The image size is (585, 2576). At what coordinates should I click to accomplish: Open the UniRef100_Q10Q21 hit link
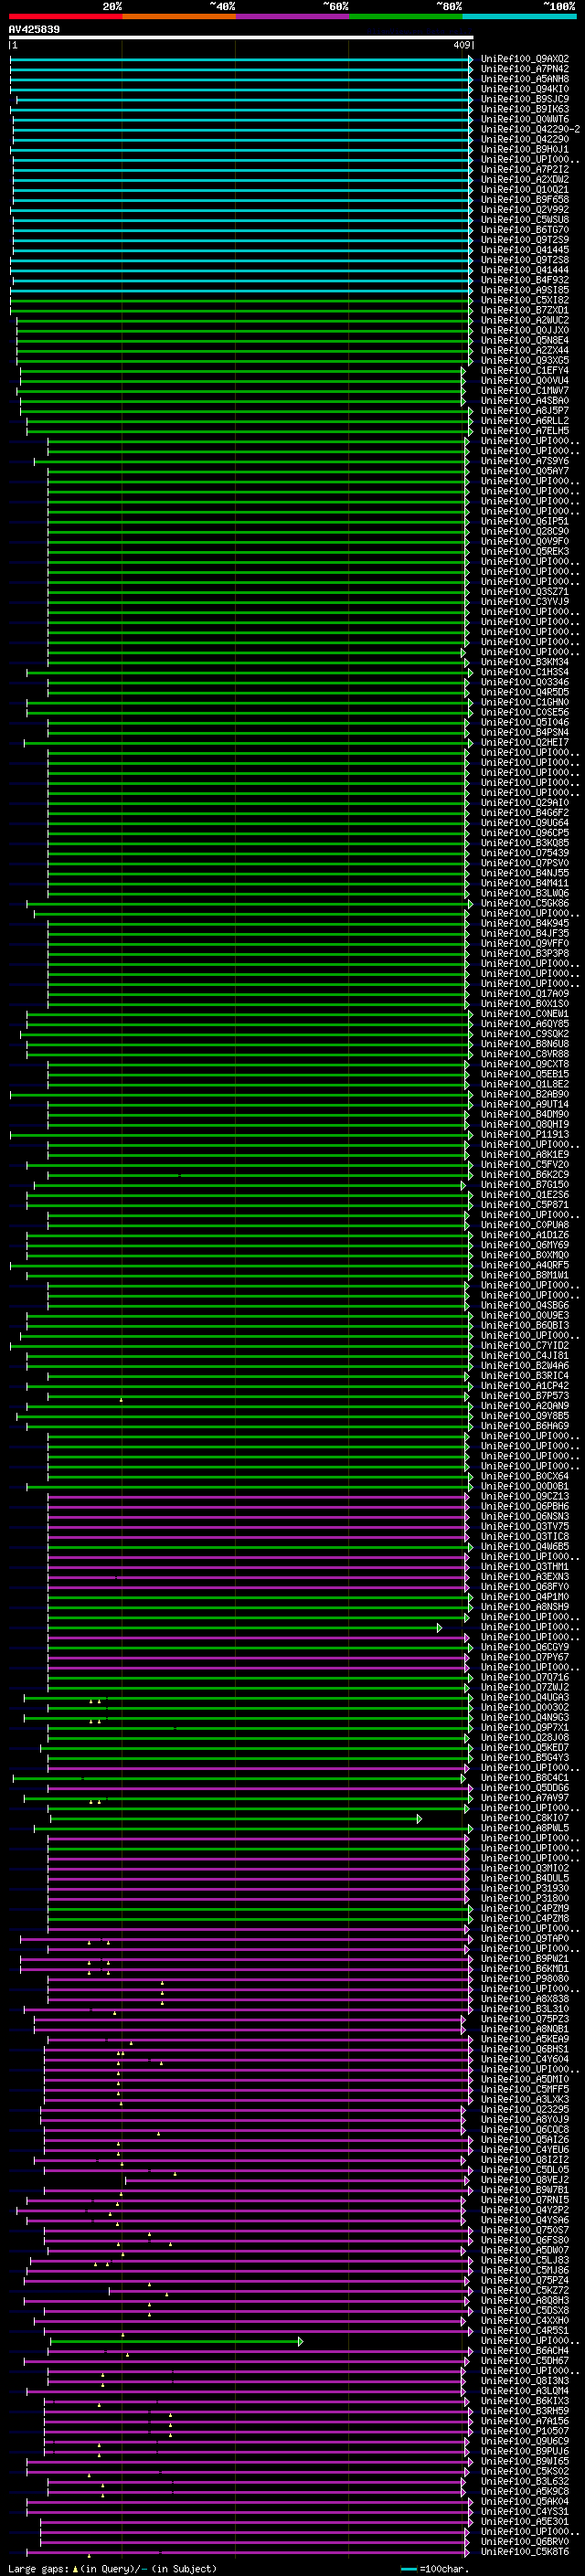525,190
